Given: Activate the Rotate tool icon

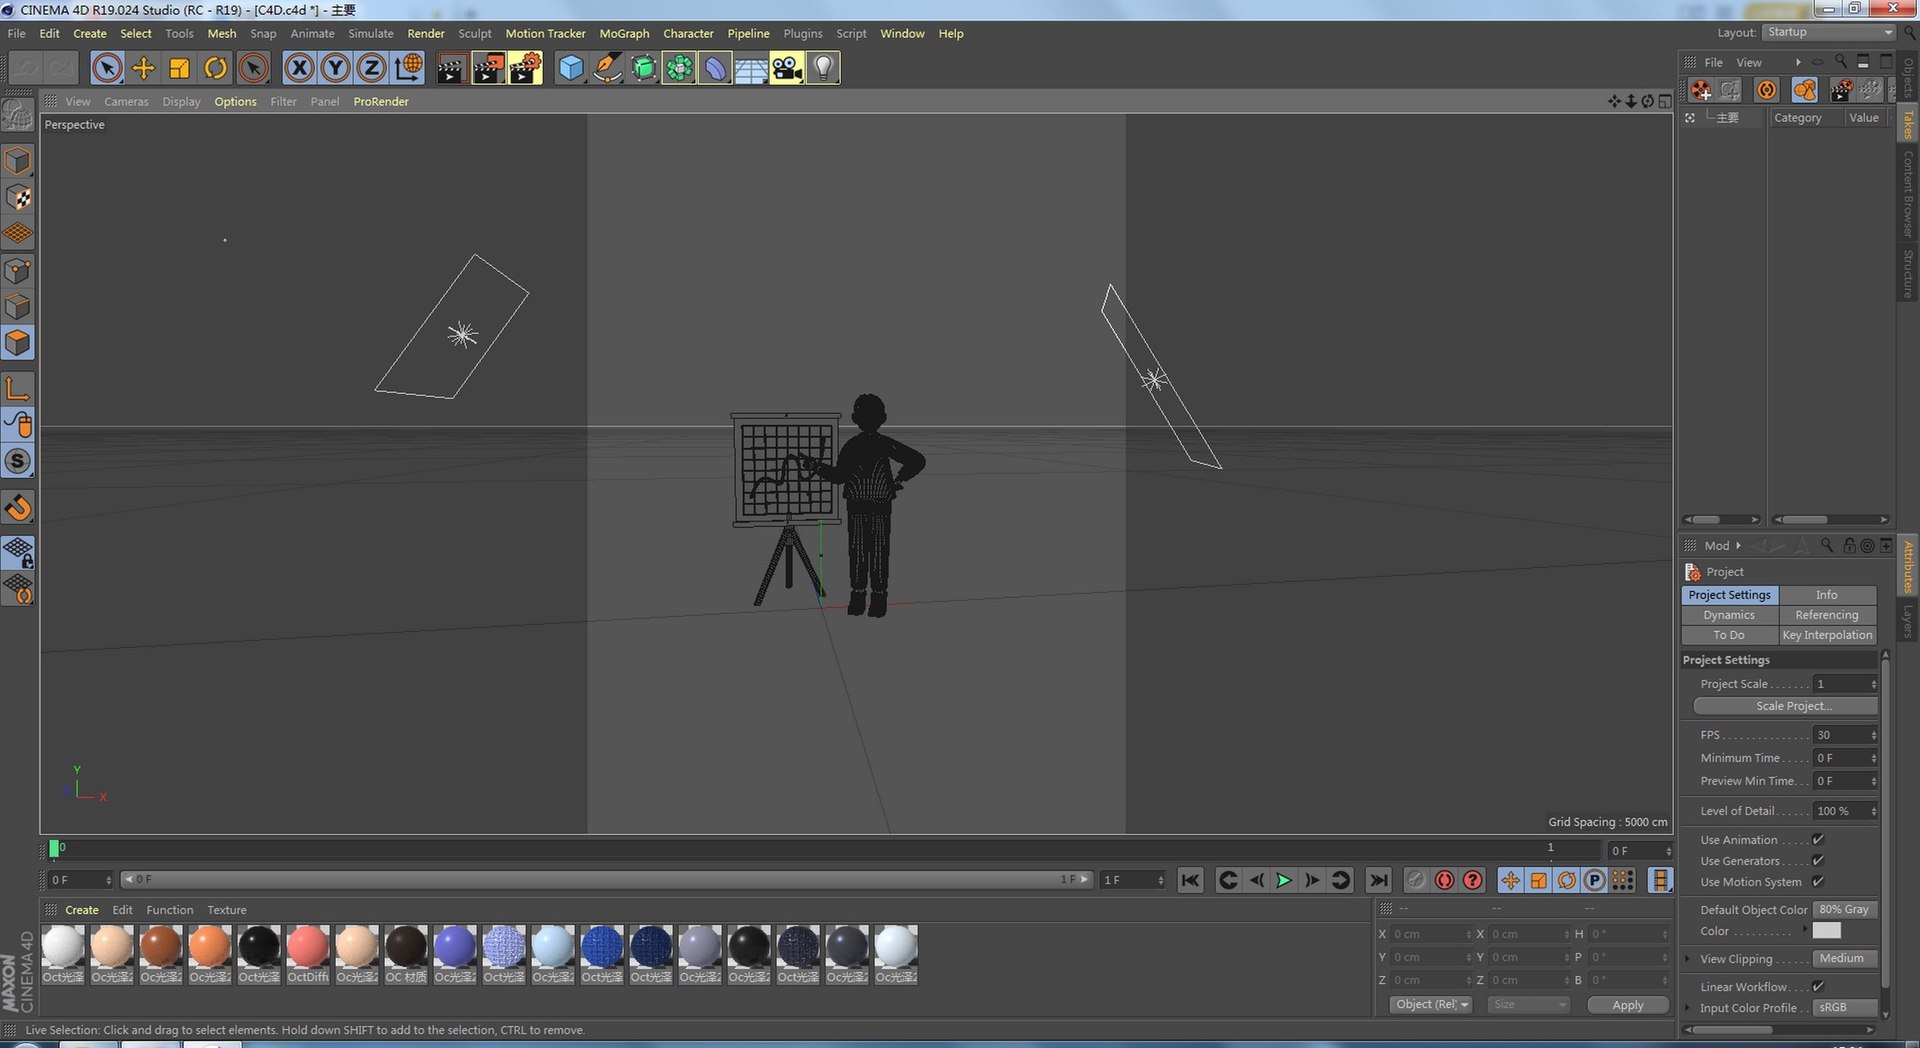Looking at the screenshot, I should [x=216, y=68].
